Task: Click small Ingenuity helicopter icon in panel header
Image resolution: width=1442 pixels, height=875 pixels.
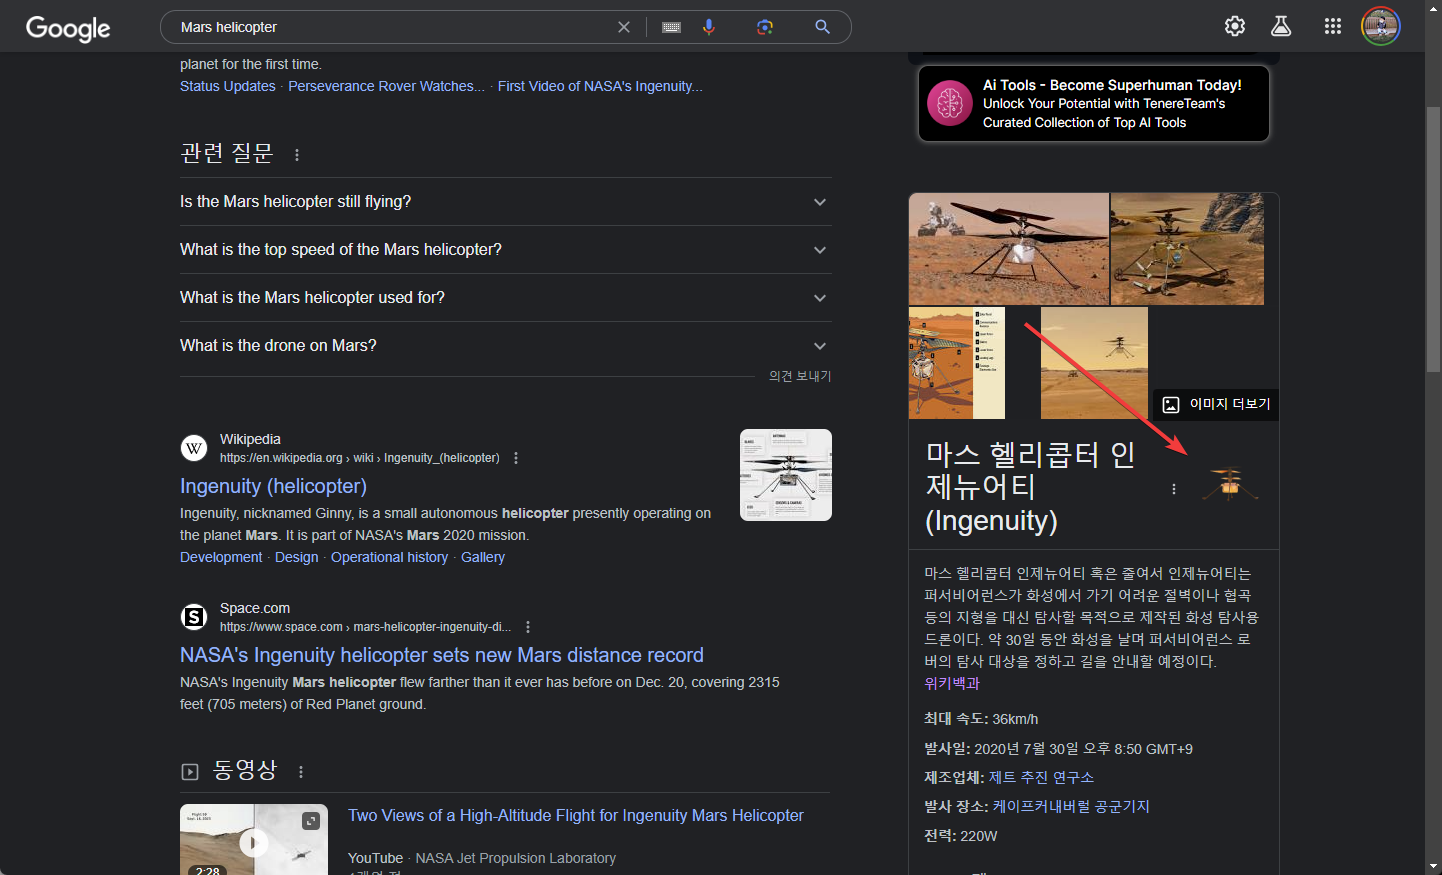Action: pos(1230,484)
